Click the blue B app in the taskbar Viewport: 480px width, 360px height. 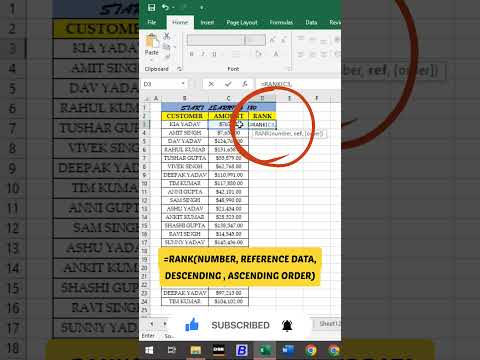pyautogui.click(x=242, y=350)
